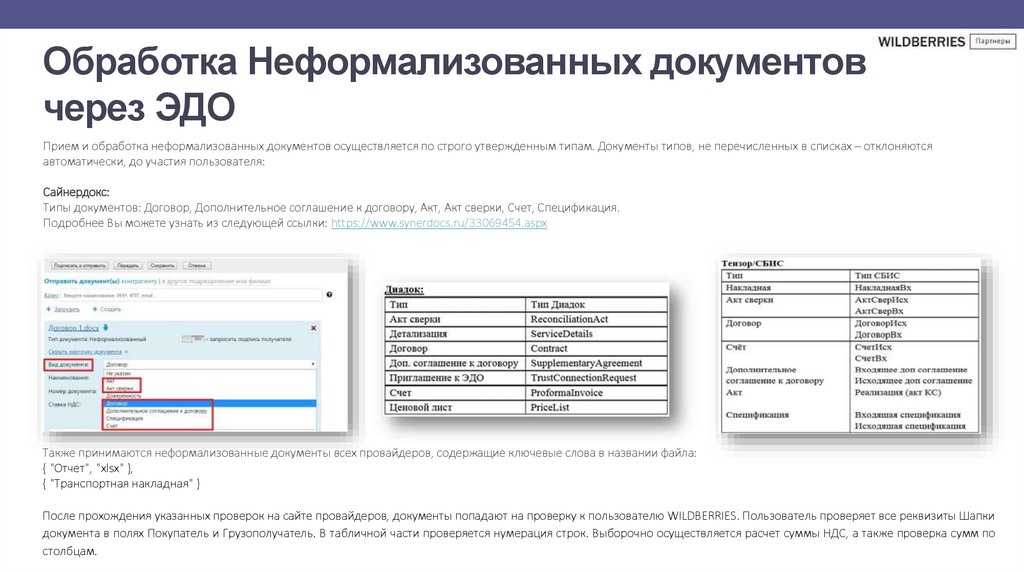1024x572 pixels.
Task: Click 'ДоговорИсх' cell in СБИС table
Action: [880, 323]
